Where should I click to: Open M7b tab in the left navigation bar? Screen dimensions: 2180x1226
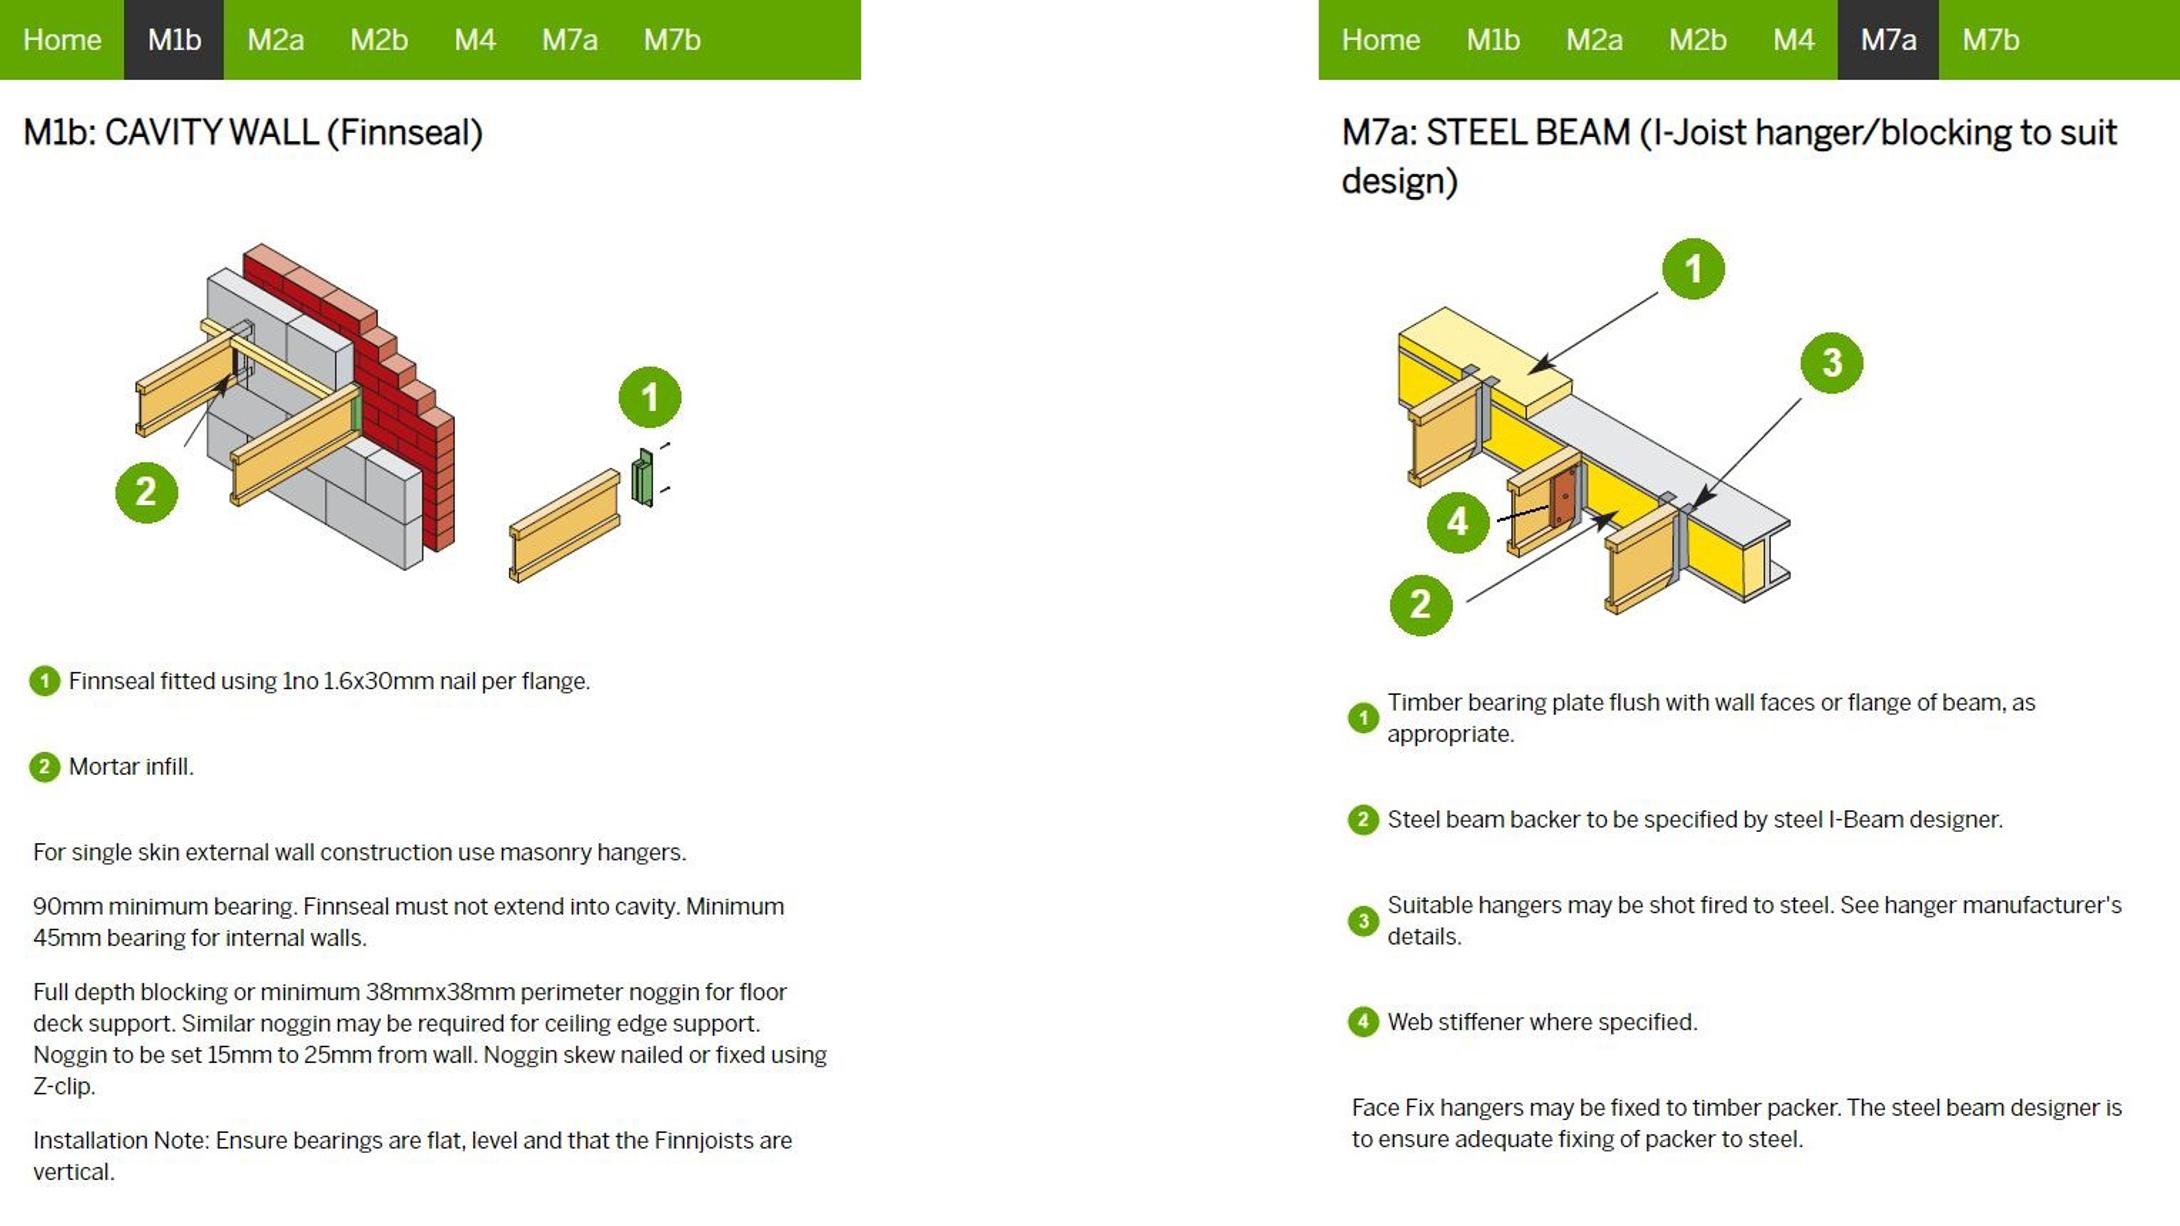[x=672, y=40]
